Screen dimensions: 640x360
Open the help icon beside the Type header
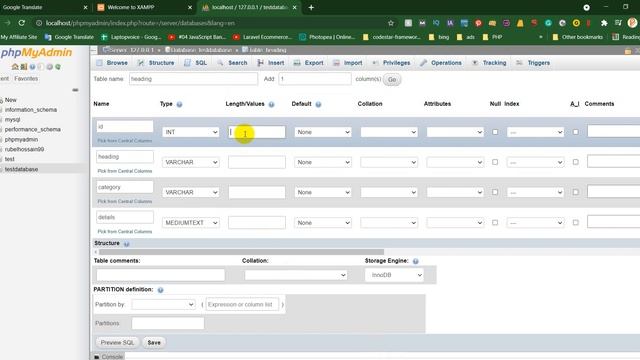(179, 104)
